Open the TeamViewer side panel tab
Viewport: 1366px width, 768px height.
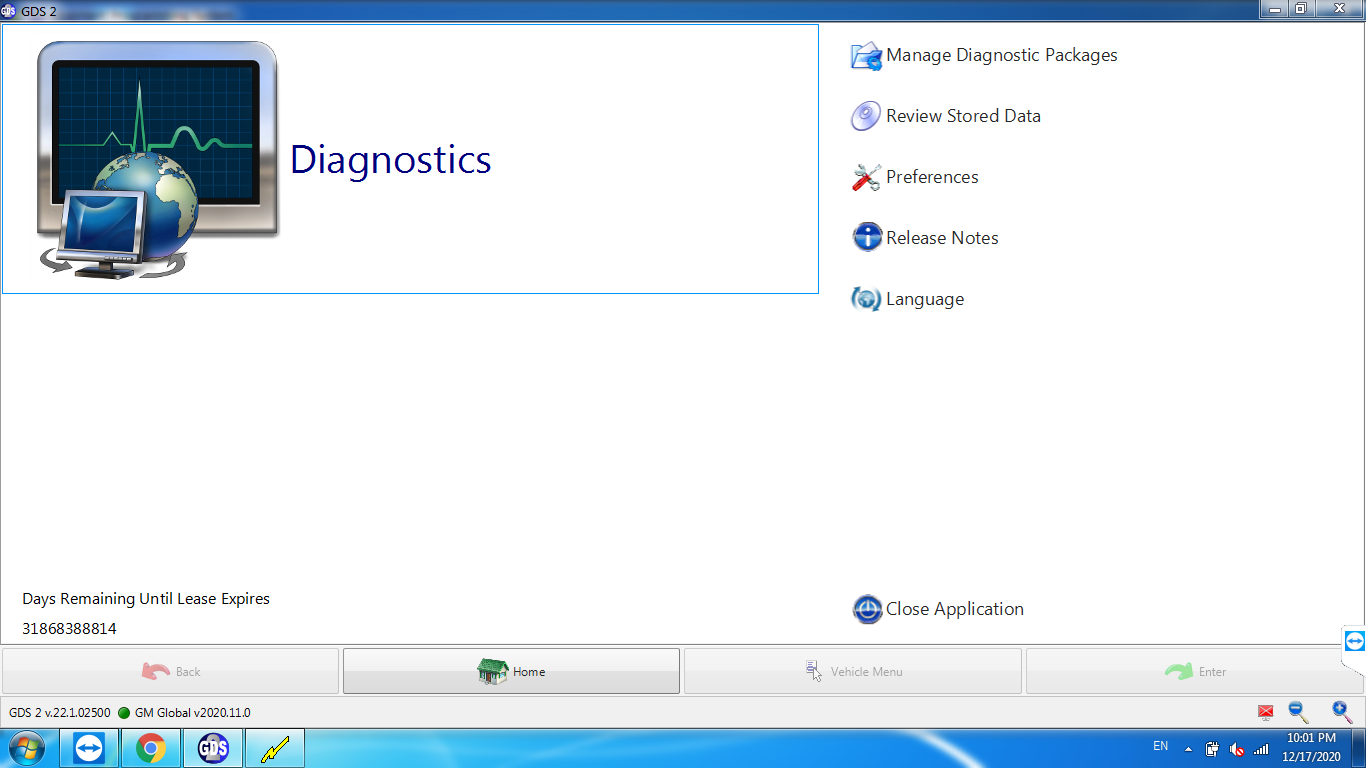click(1355, 641)
